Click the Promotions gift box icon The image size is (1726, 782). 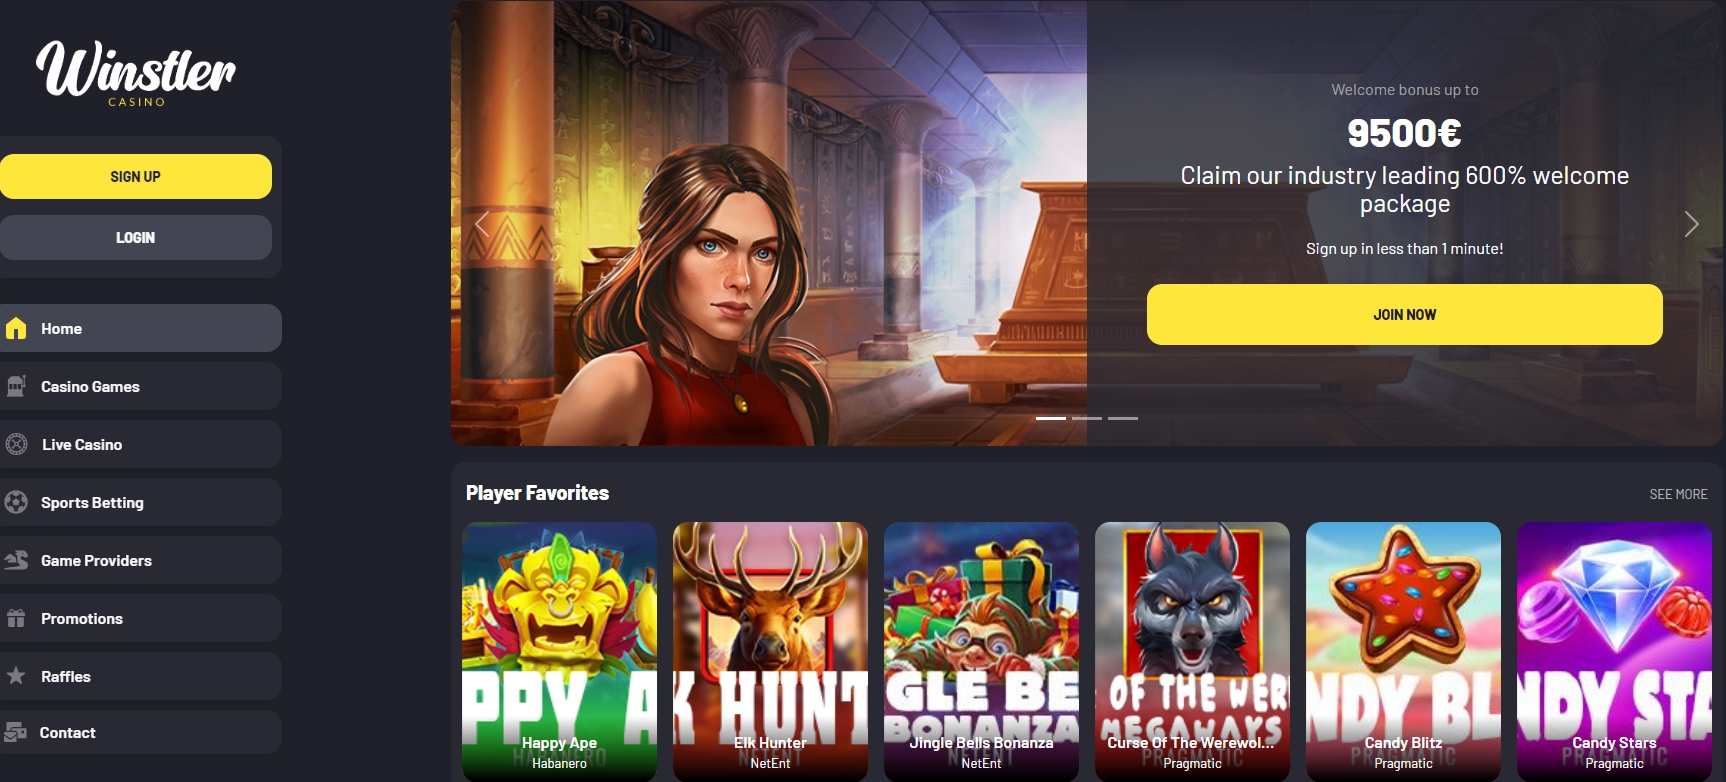point(16,618)
